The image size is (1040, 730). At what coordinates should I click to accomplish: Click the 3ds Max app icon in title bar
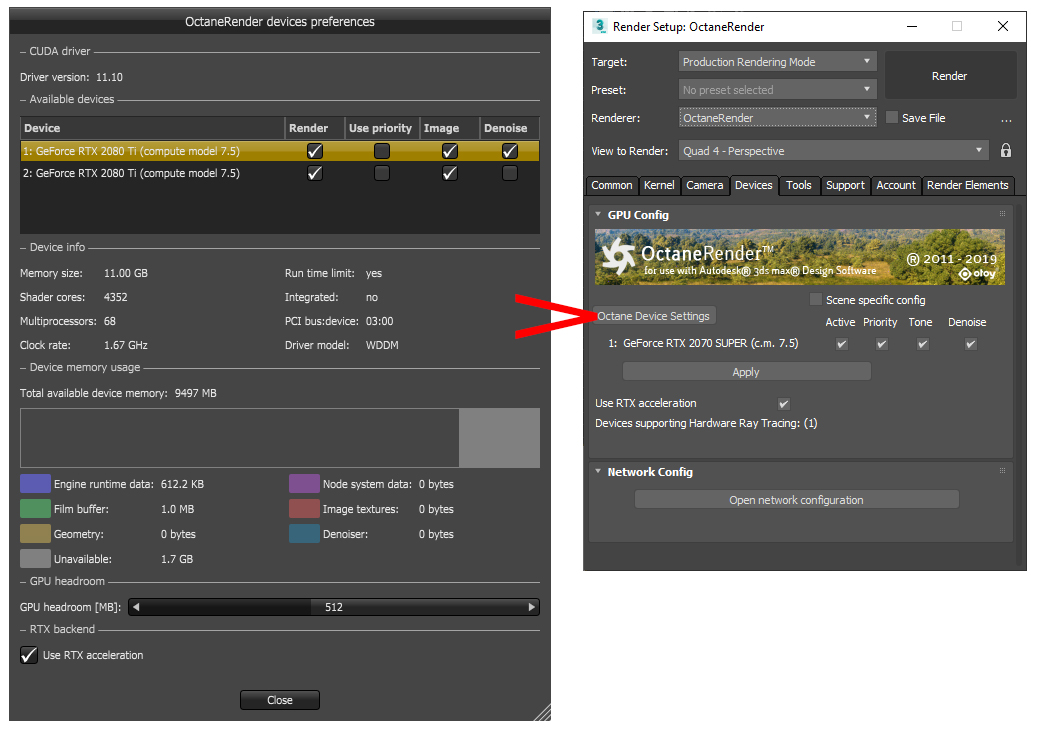pyautogui.click(x=600, y=26)
